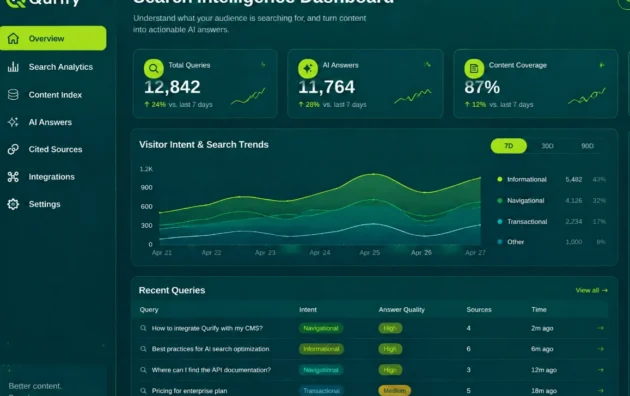
Task: Click the Intent column header
Action: click(x=308, y=310)
